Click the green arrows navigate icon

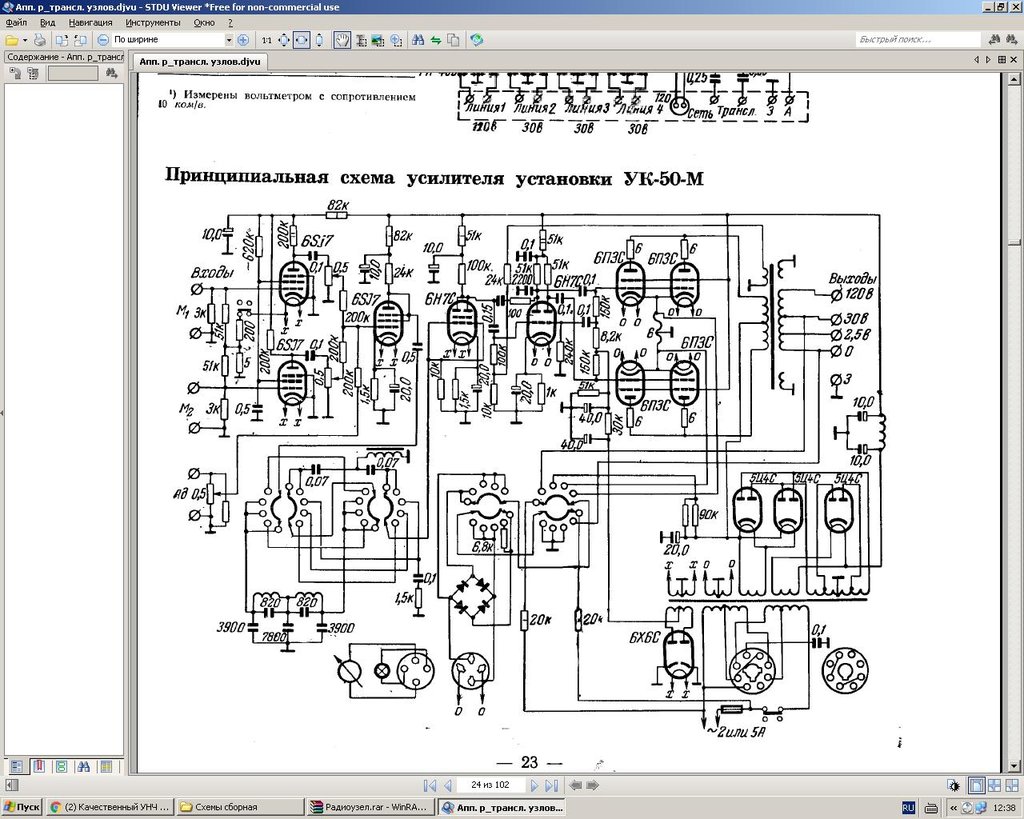click(436, 40)
